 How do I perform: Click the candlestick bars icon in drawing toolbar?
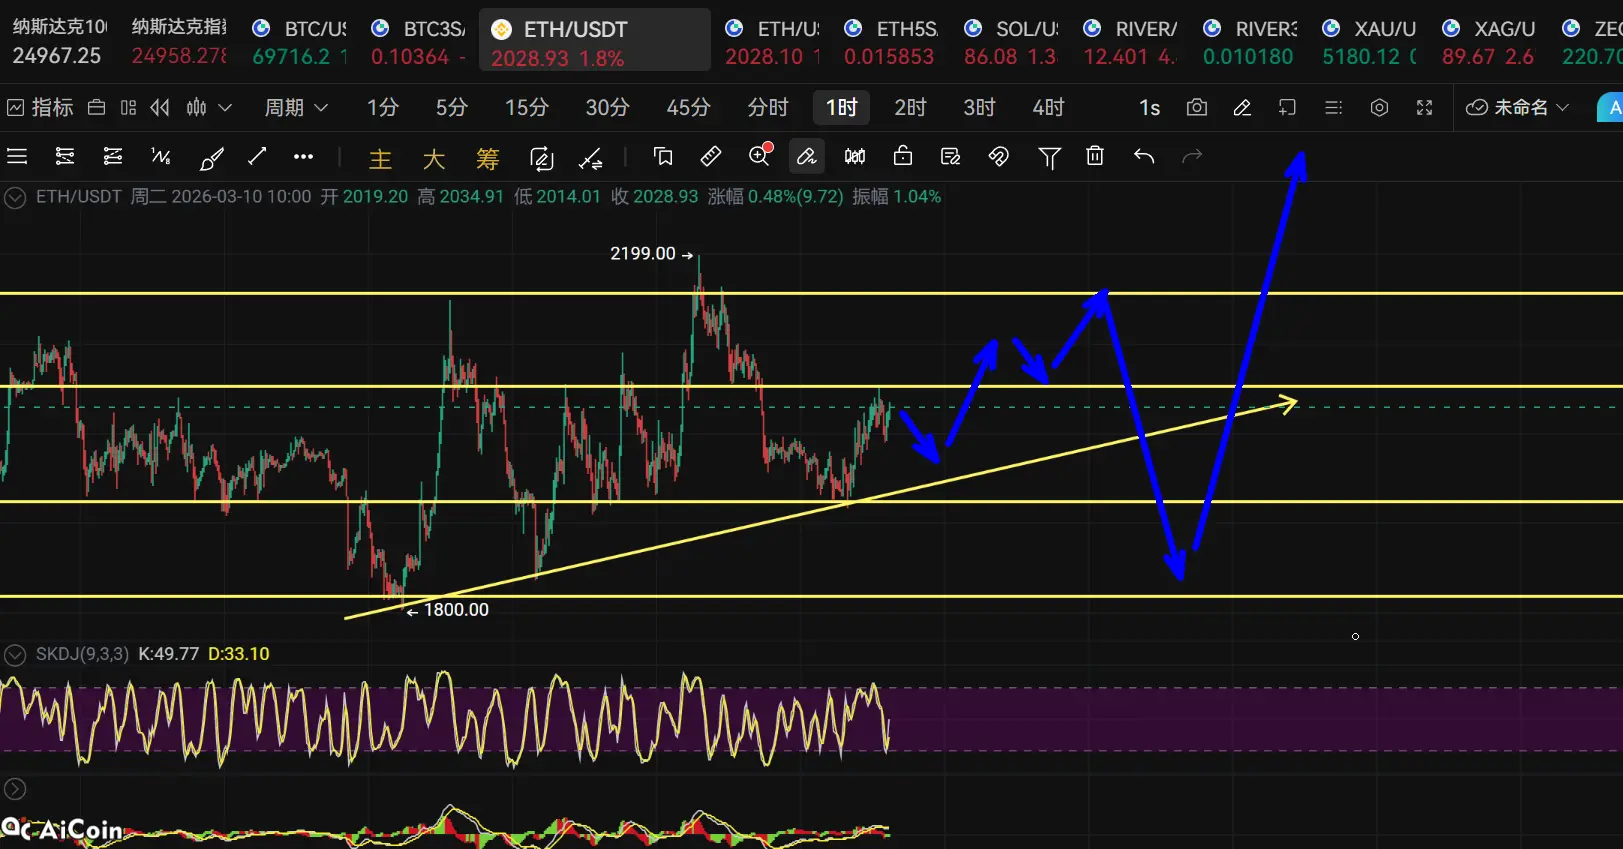point(855,156)
